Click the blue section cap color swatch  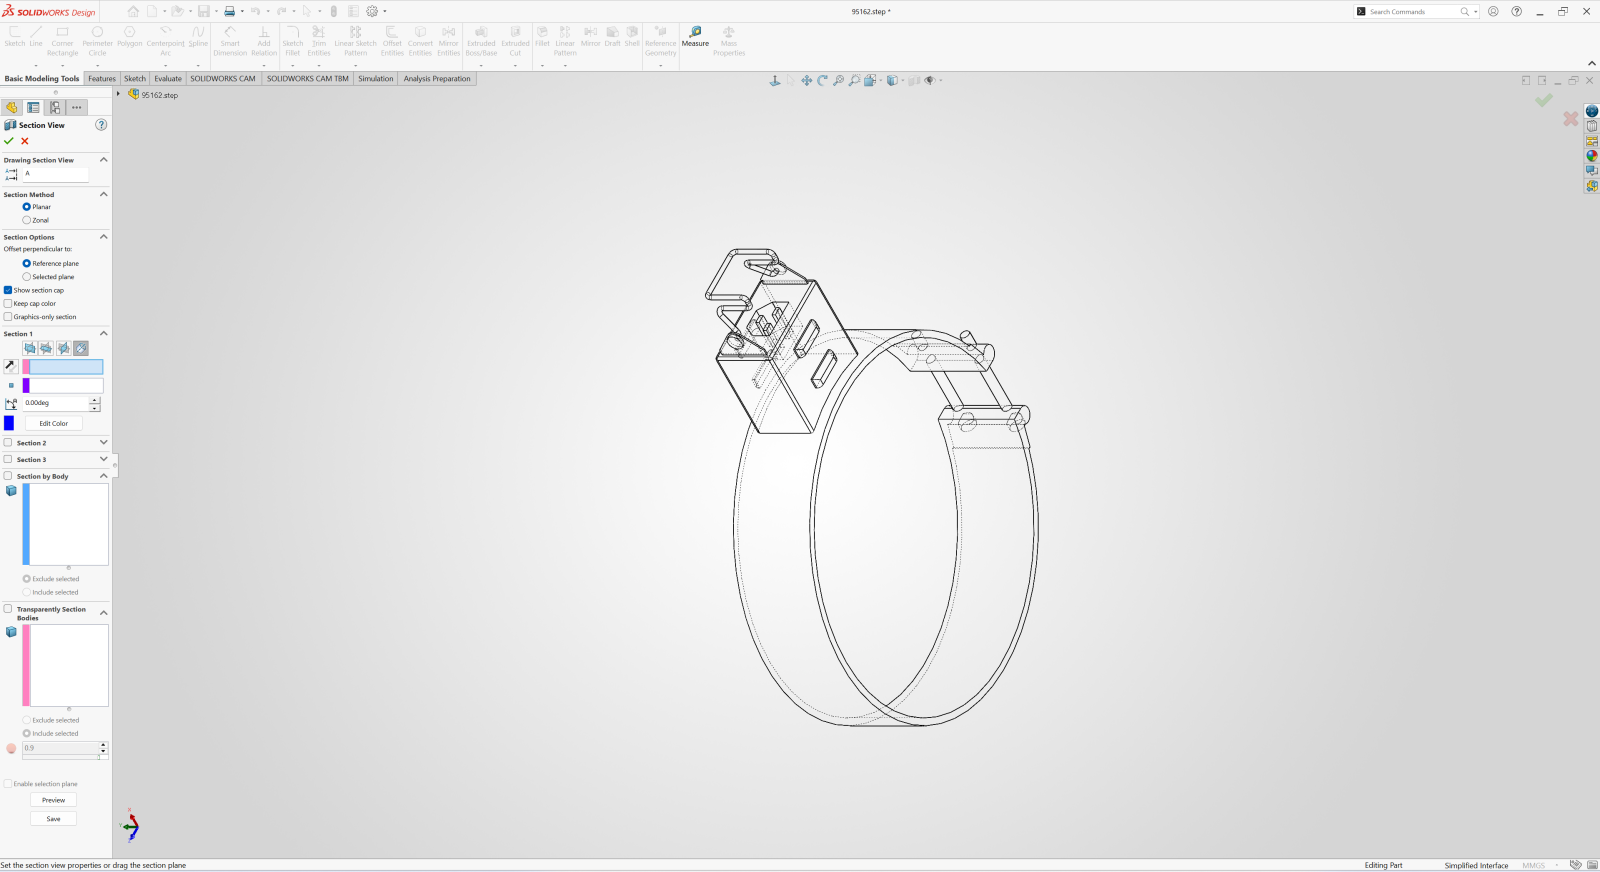point(9,423)
